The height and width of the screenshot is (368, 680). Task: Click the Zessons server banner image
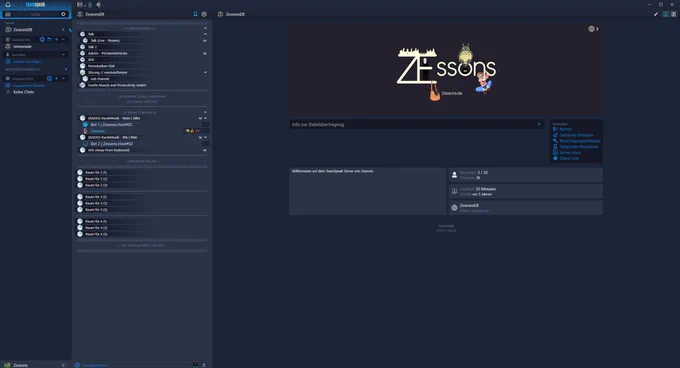tap(446, 70)
